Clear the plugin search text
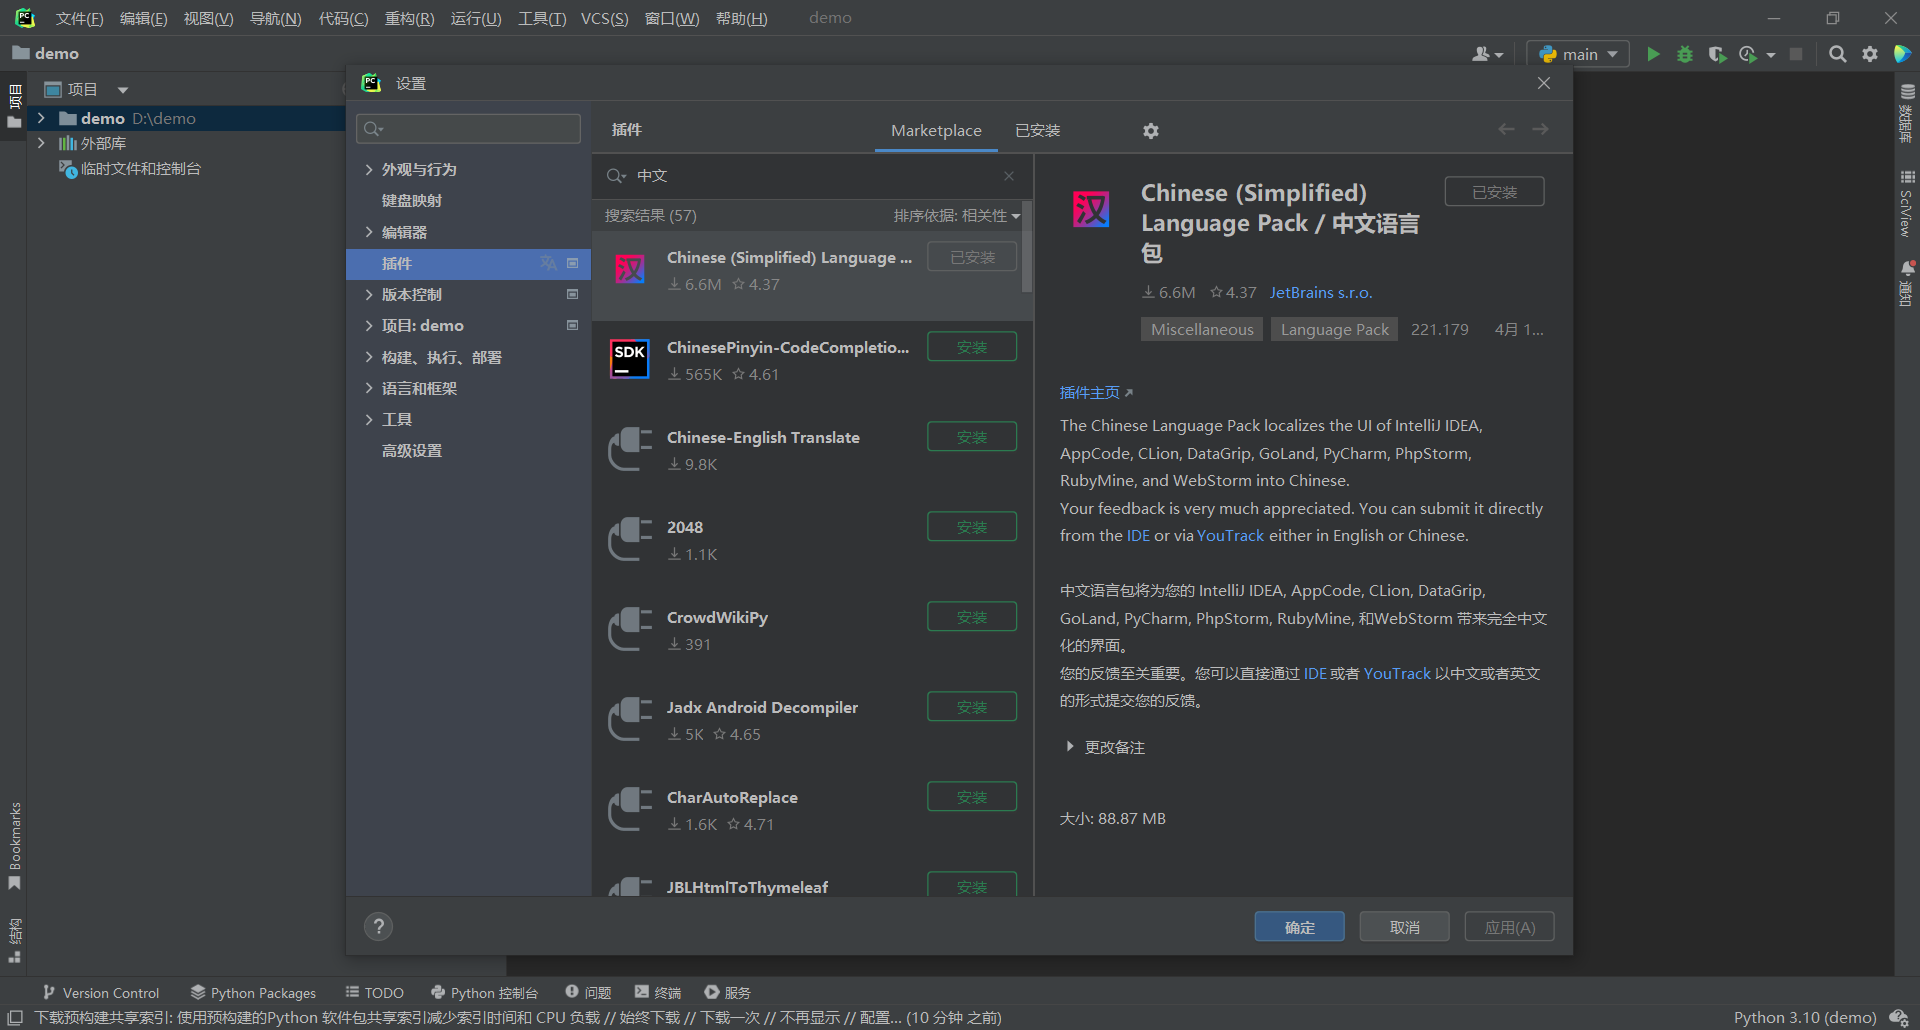Viewport: 1920px width, 1030px height. click(1009, 176)
